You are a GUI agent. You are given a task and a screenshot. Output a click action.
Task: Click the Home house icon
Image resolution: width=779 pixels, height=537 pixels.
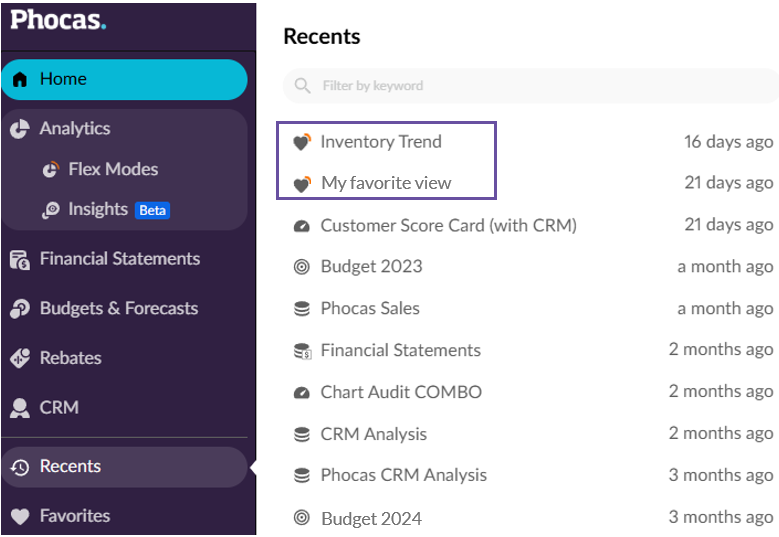pyautogui.click(x=20, y=80)
